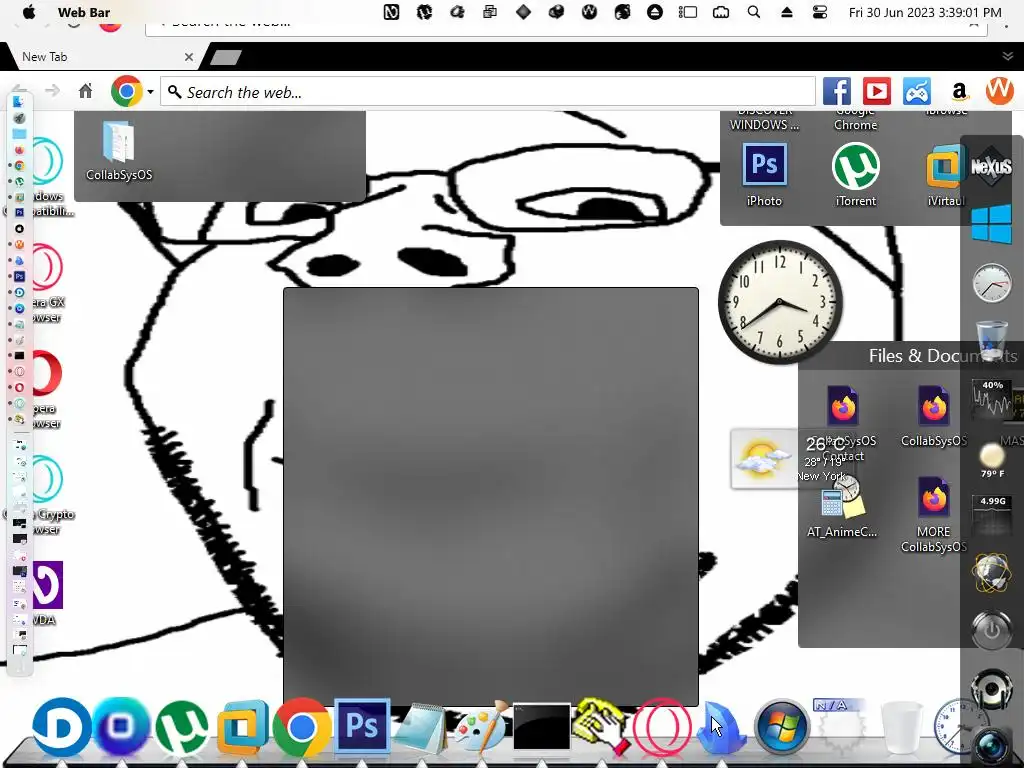The height and width of the screenshot is (768, 1024).
Task: Open the NVDA purple desktop shortcut
Action: [x=47, y=593]
